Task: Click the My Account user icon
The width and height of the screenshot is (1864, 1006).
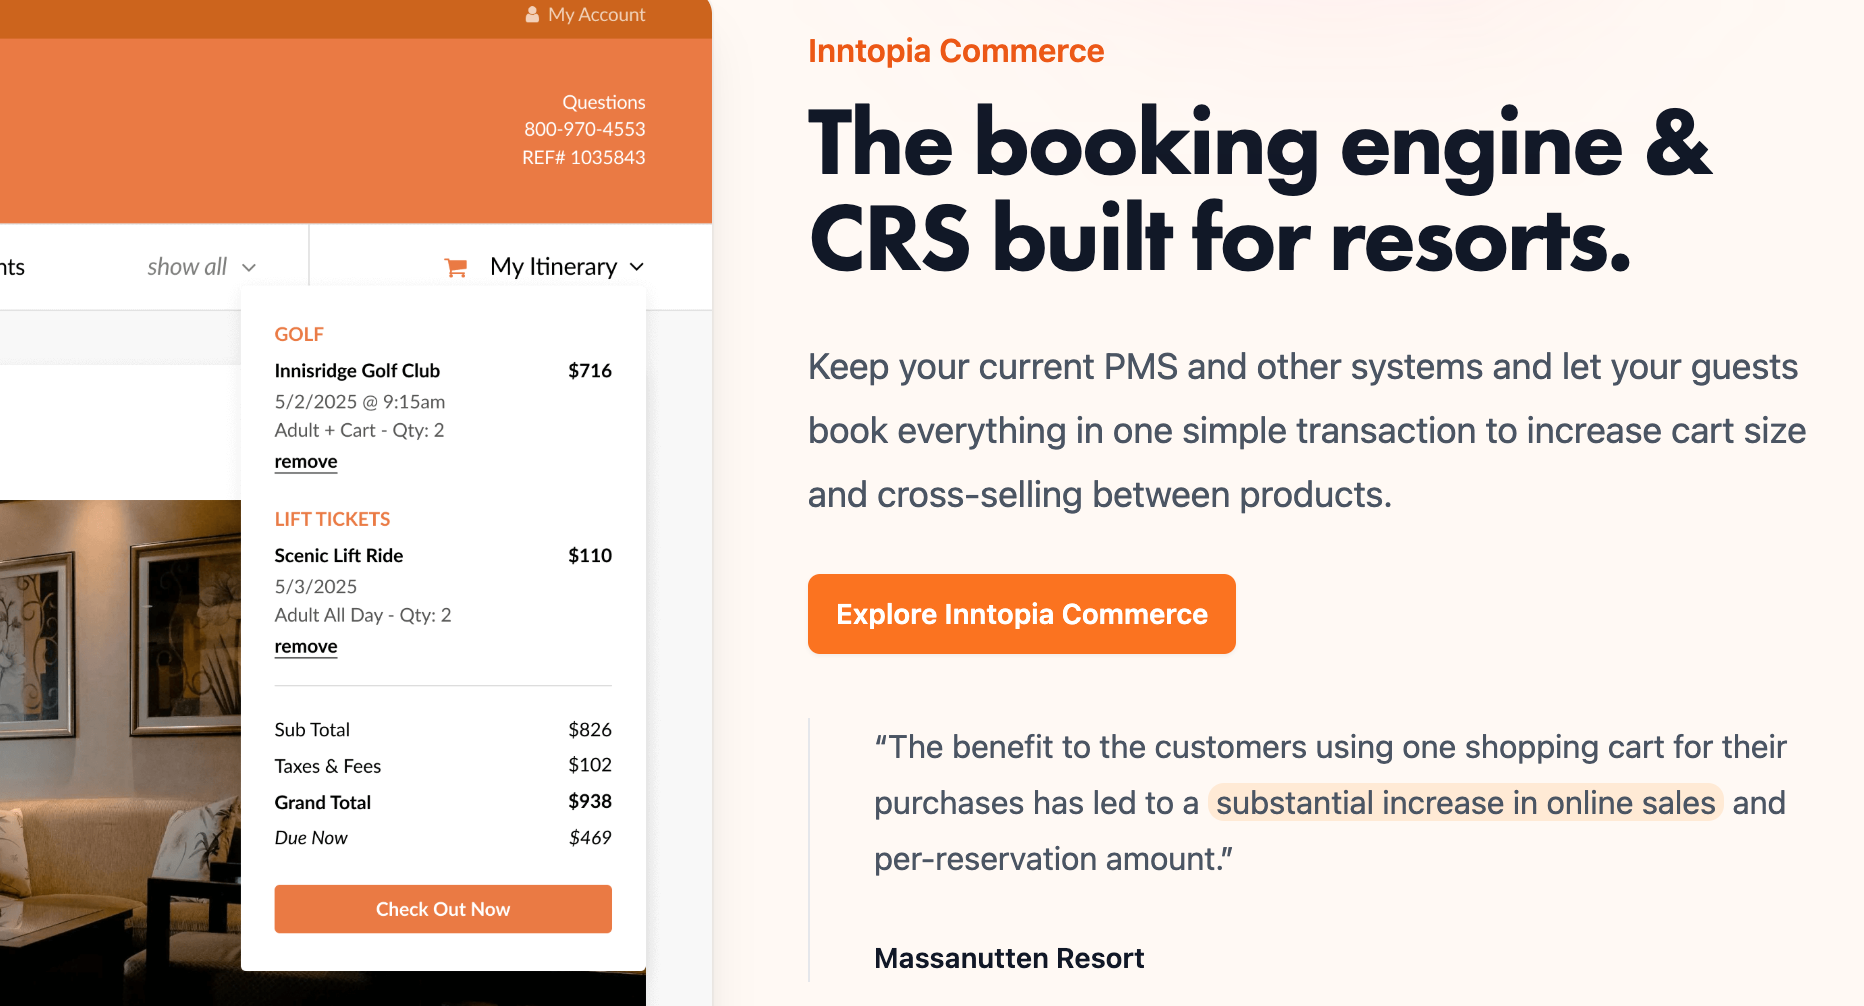Action: tap(532, 15)
